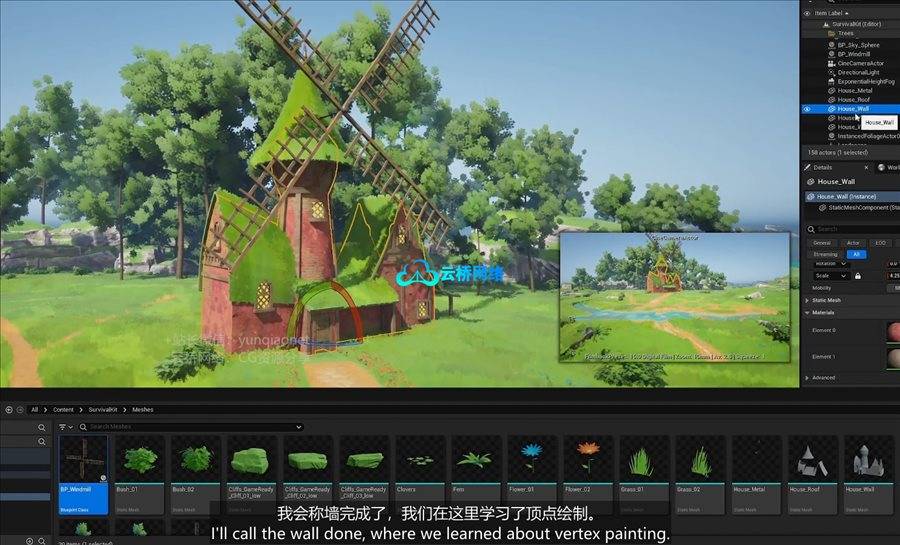Click the back navigation arrow in content browser
Image resolution: width=900 pixels, height=545 pixels.
tap(9, 409)
